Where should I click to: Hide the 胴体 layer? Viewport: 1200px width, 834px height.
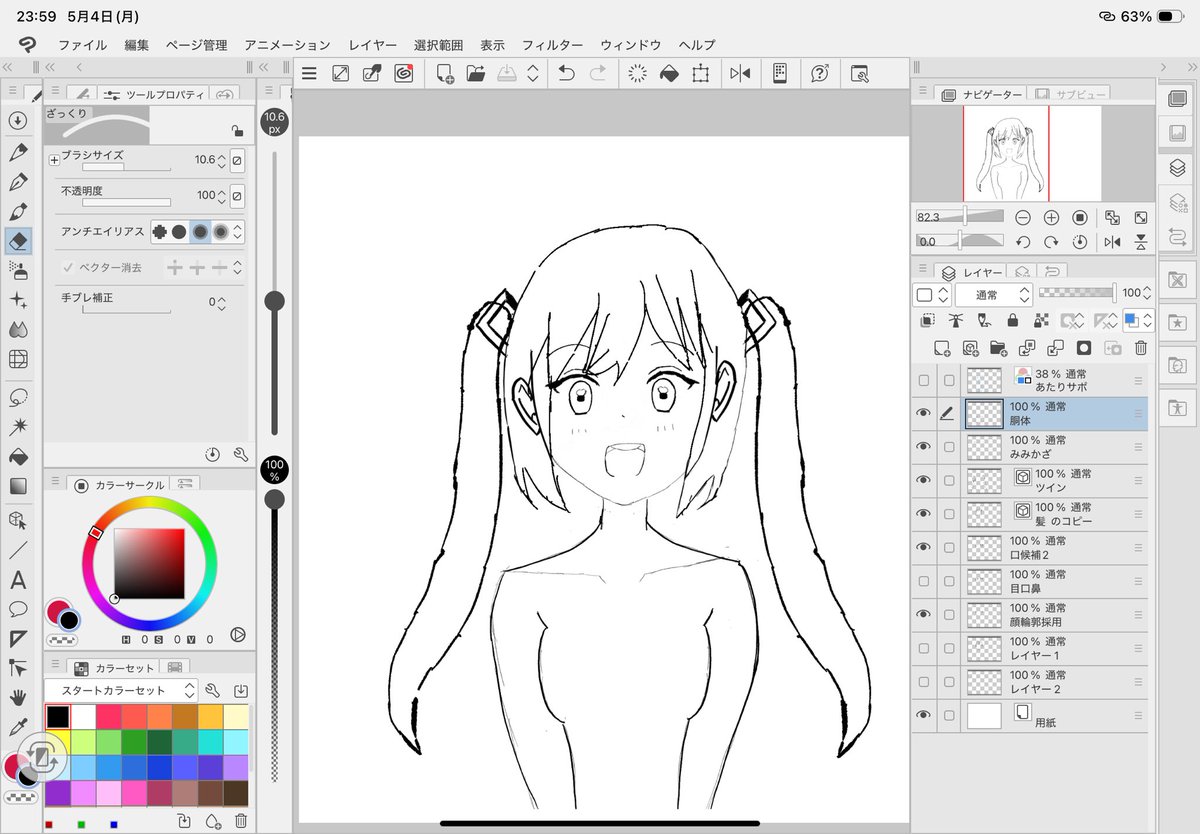tap(923, 414)
